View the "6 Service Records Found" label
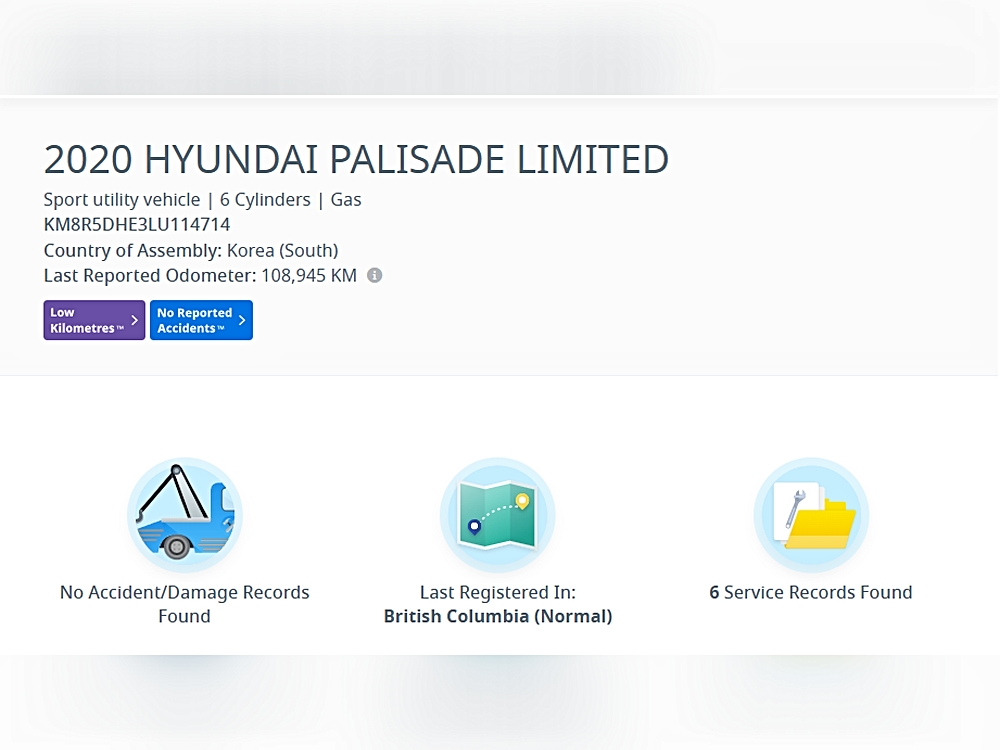The image size is (1000, 750). pos(811,592)
